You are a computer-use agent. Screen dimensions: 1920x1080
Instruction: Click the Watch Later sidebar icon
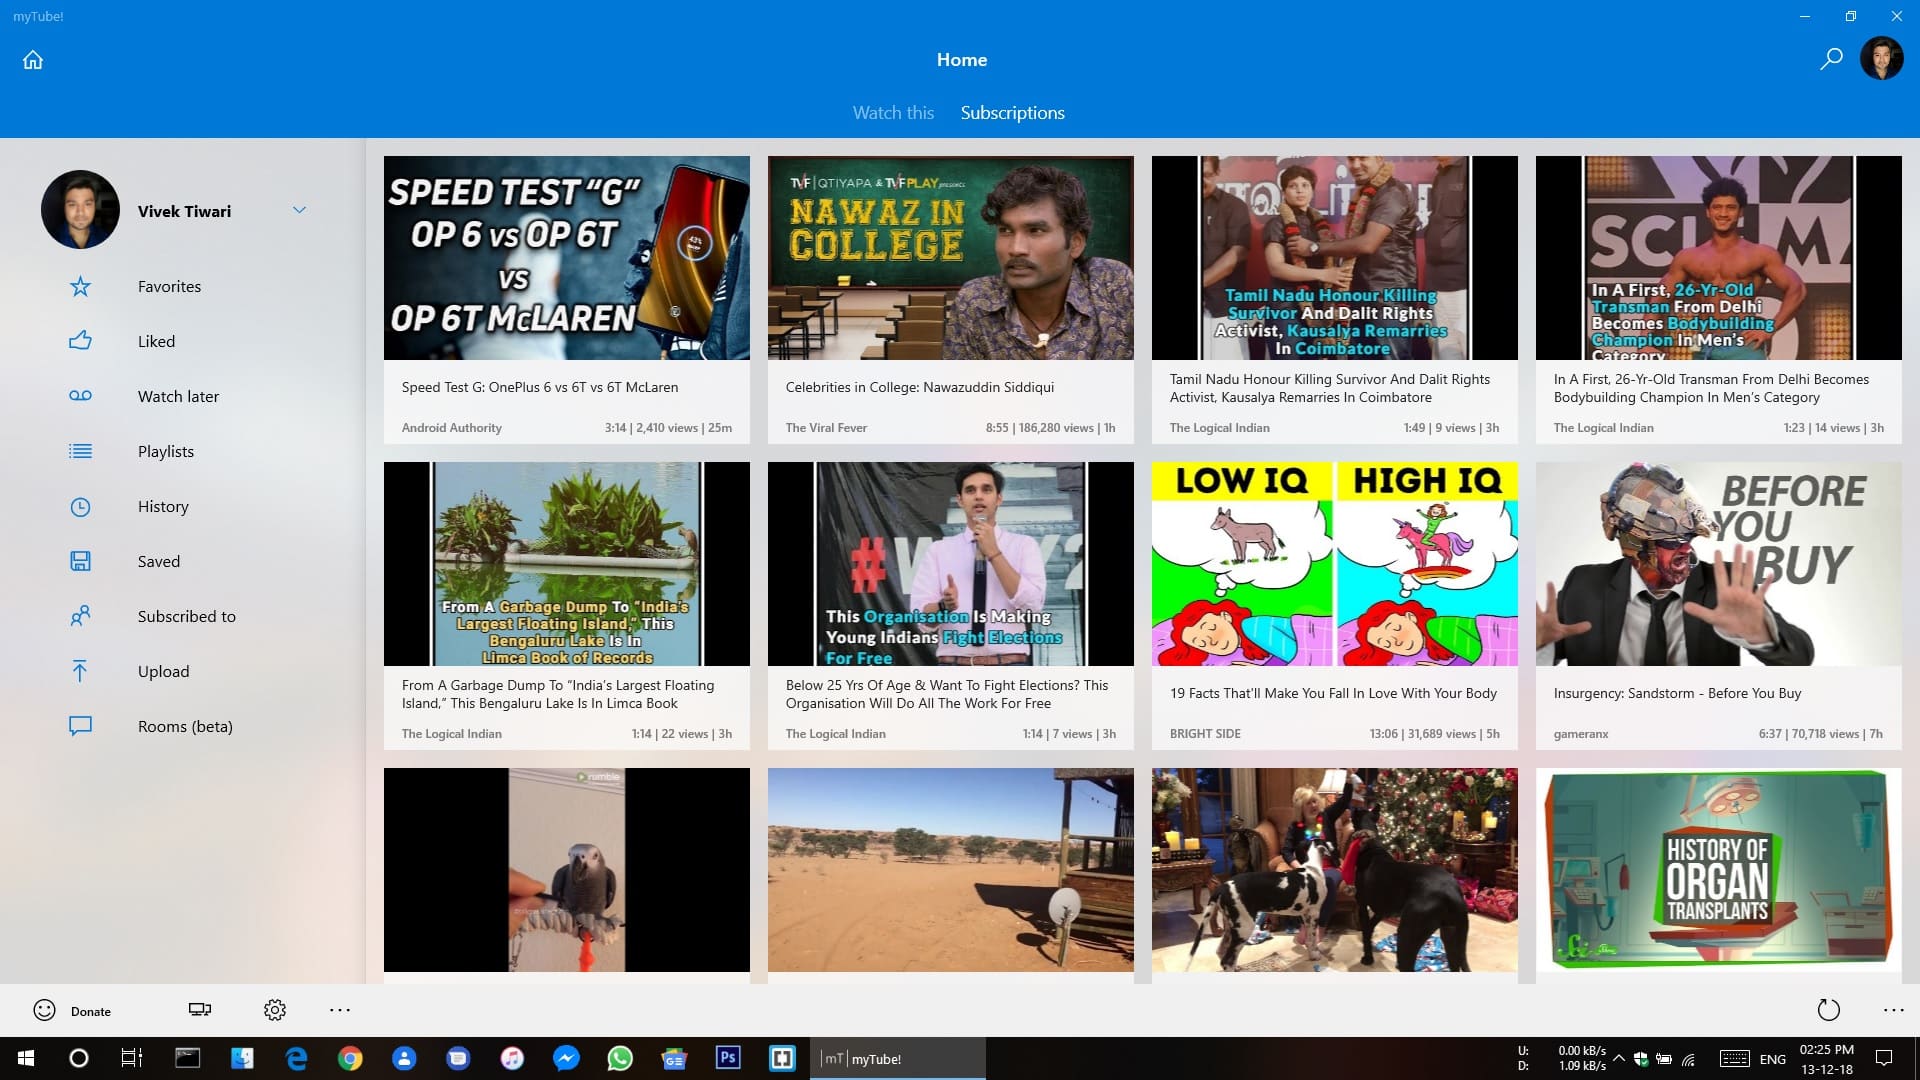pyautogui.click(x=82, y=396)
